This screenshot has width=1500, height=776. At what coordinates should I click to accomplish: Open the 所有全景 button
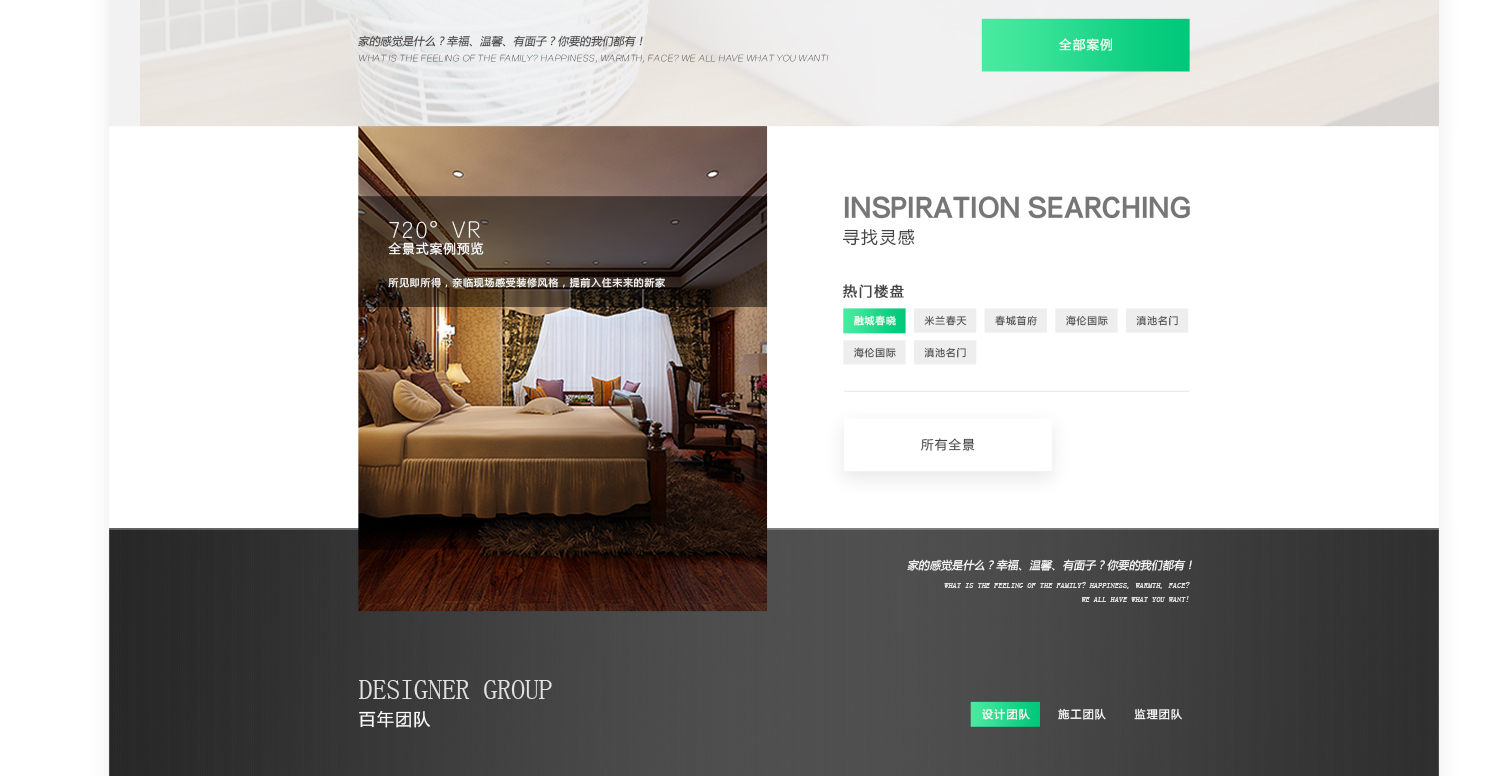(x=947, y=445)
